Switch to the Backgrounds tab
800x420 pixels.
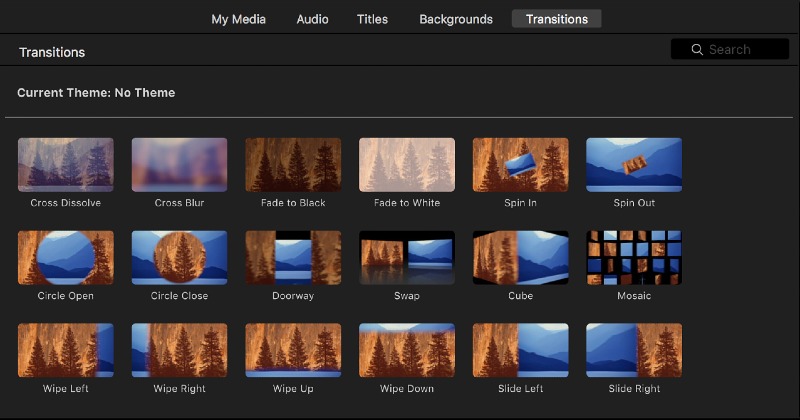(x=456, y=19)
